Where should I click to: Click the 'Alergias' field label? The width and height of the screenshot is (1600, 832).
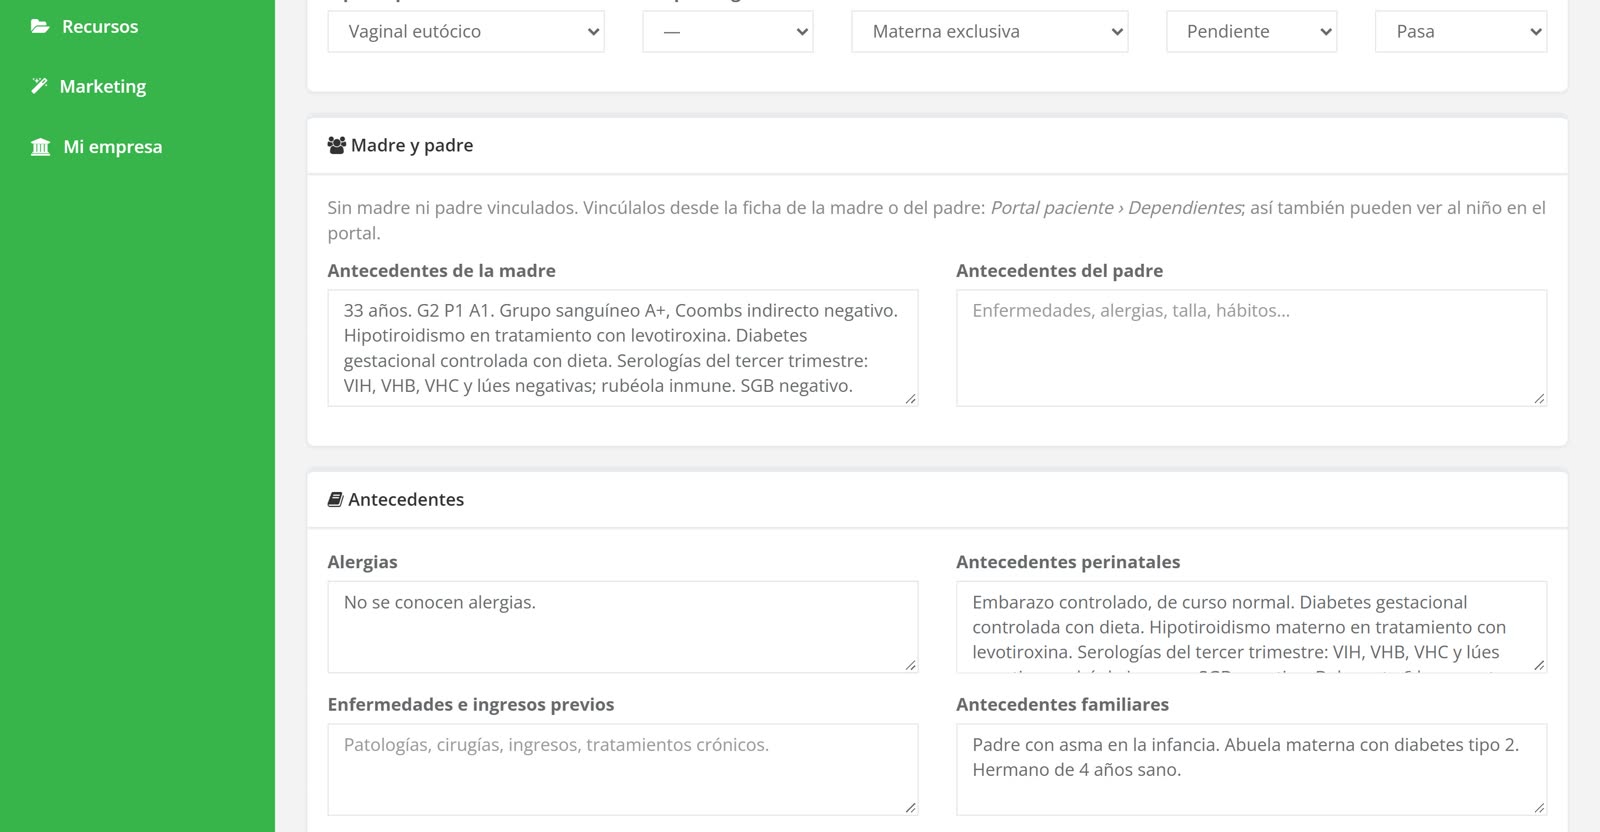(362, 562)
